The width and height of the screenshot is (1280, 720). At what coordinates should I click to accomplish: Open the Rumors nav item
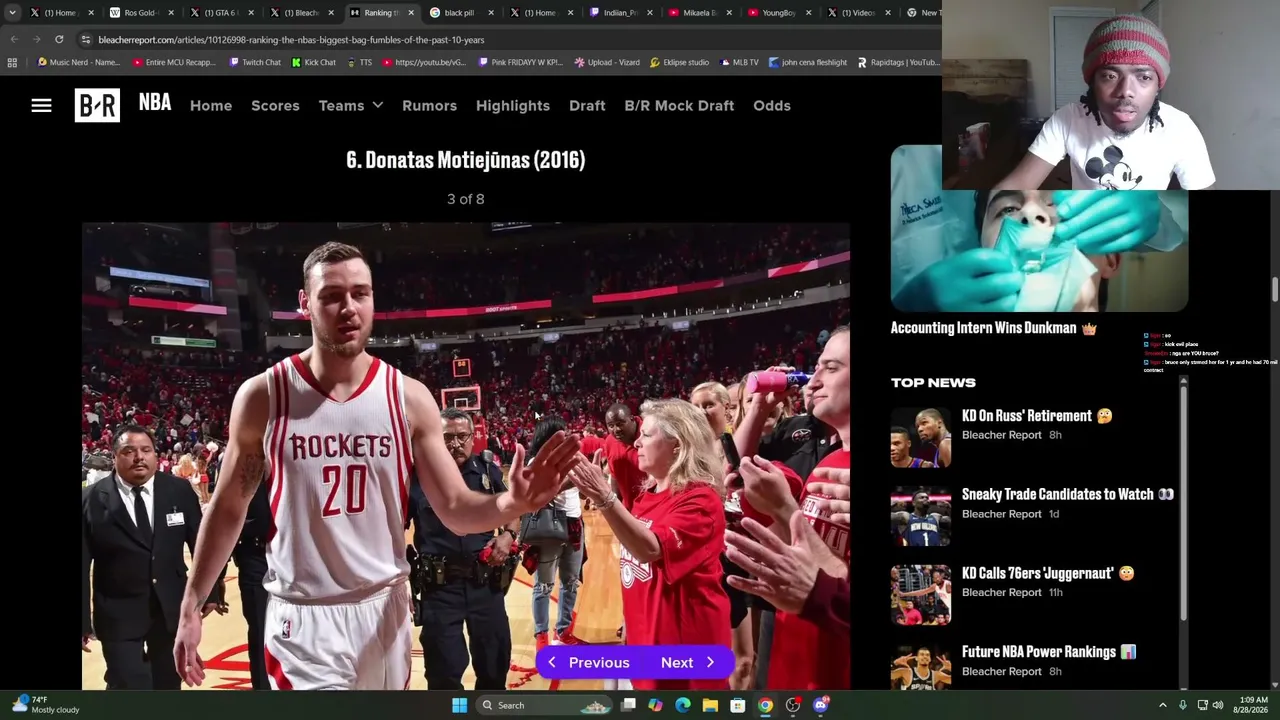429,105
